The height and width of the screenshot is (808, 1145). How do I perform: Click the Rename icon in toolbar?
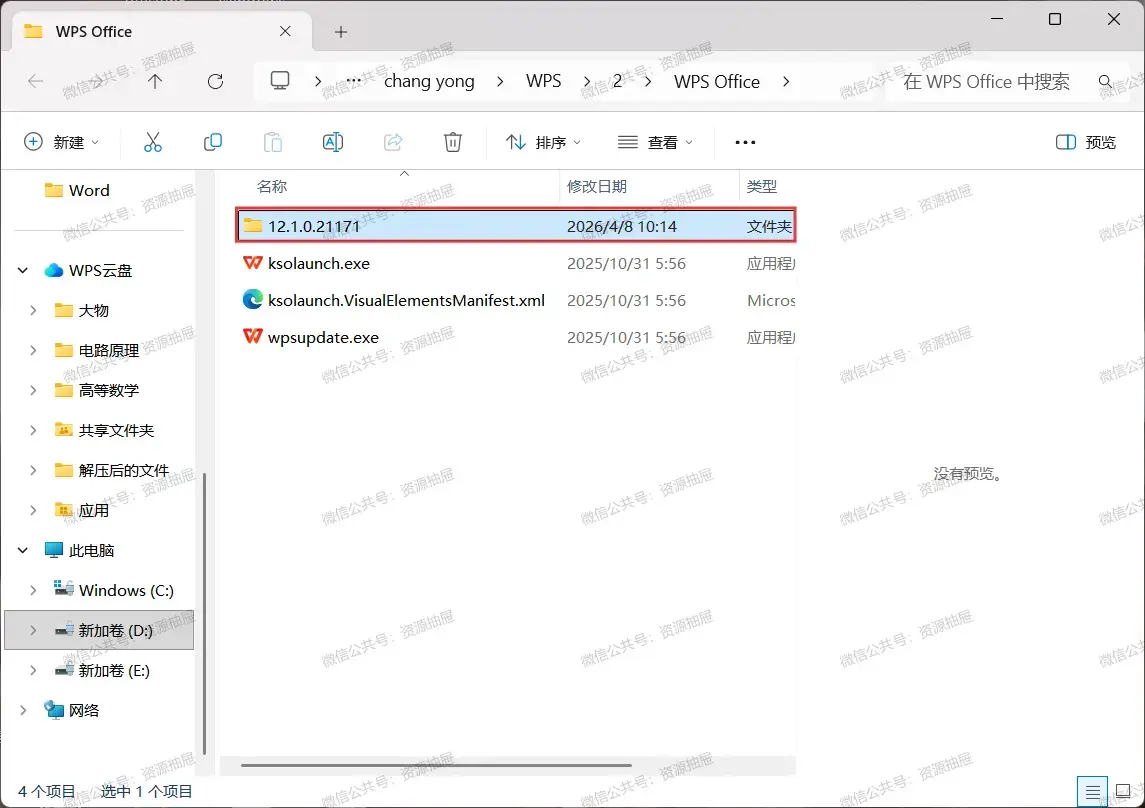pyautogui.click(x=333, y=142)
